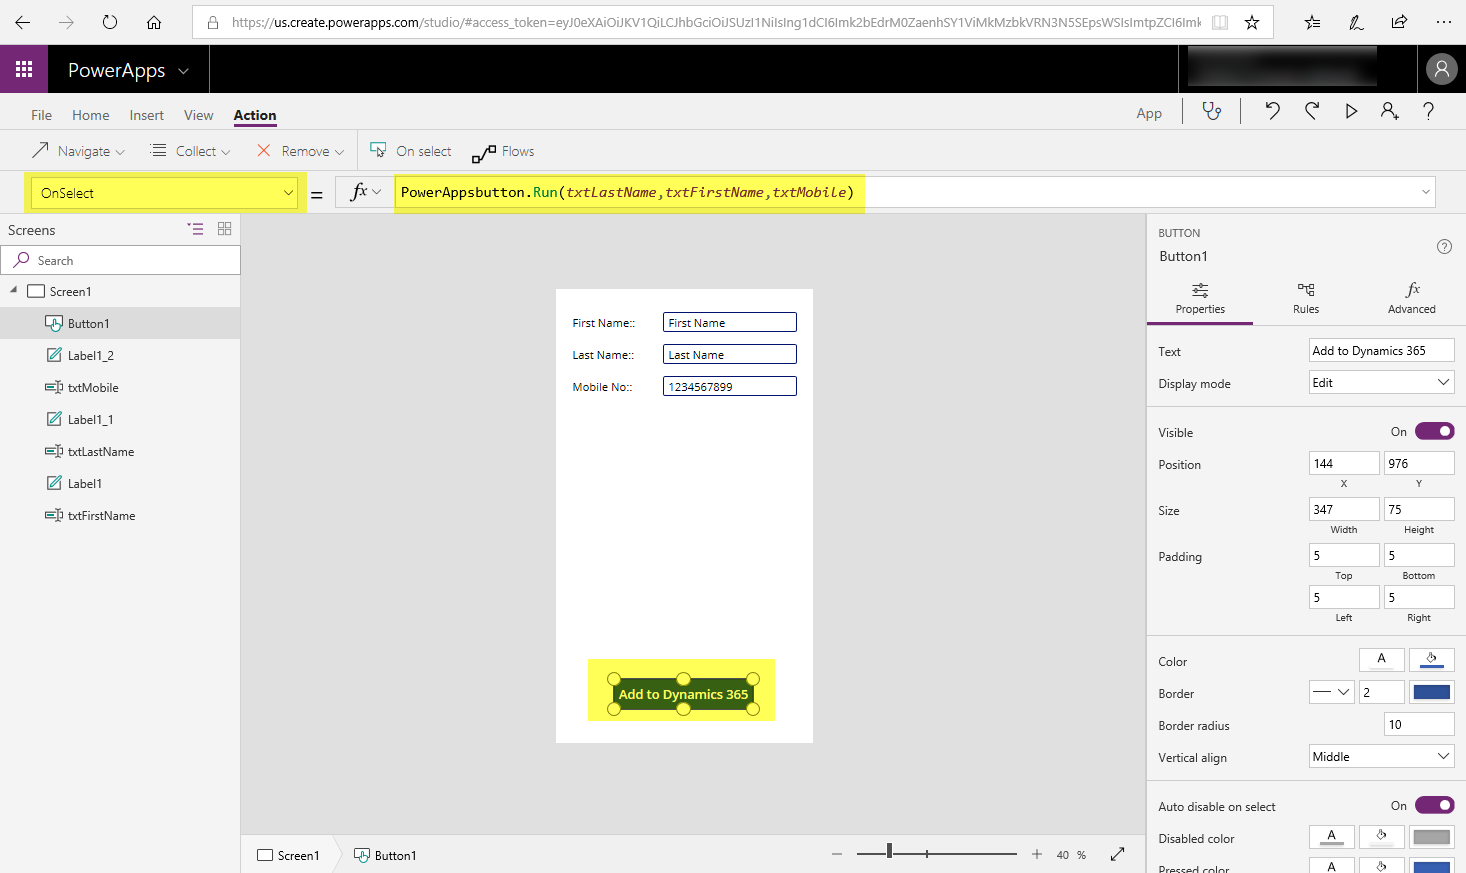
Task: Click the Search field in Screens pane
Action: tap(121, 260)
